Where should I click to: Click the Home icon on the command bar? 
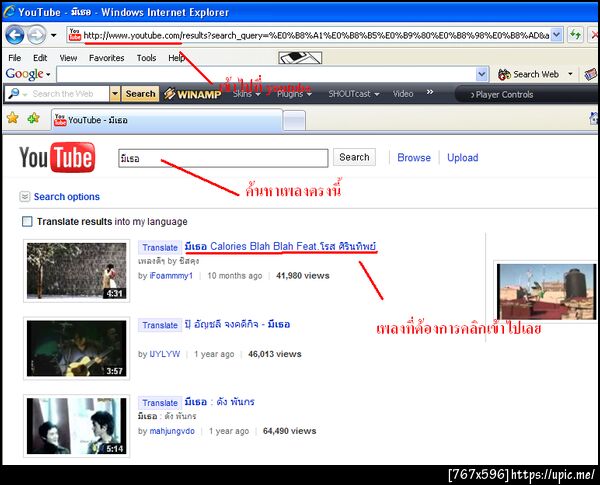click(594, 118)
